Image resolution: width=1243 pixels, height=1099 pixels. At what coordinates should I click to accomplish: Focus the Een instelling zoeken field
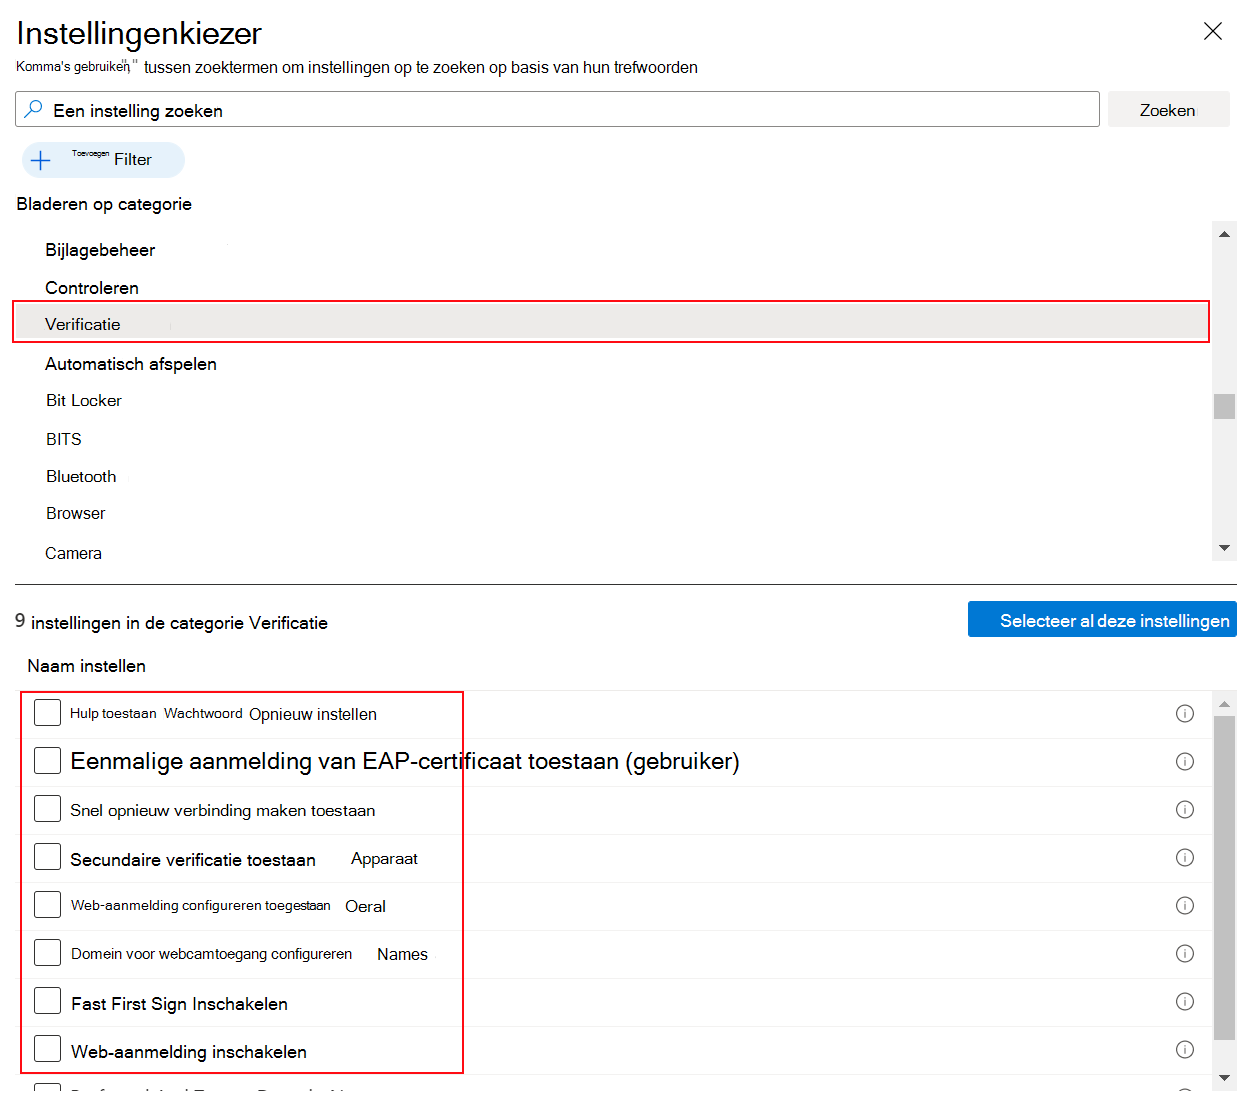pos(557,109)
